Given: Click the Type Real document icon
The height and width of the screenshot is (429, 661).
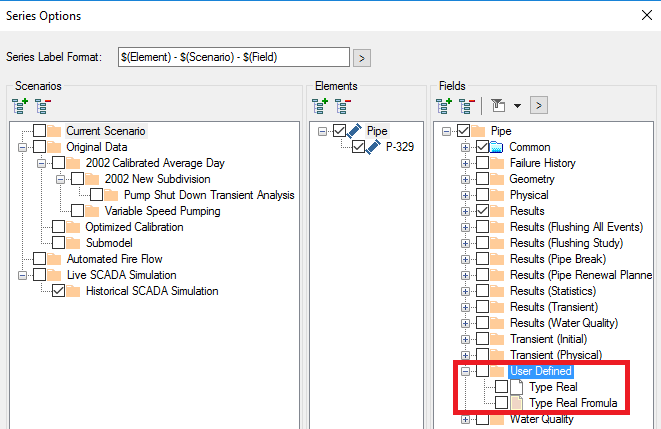Looking at the screenshot, I should pyautogui.click(x=517, y=387).
